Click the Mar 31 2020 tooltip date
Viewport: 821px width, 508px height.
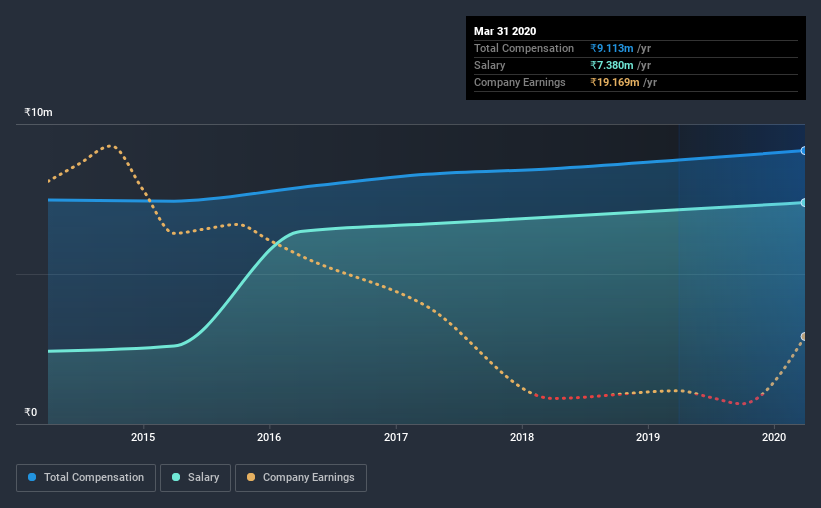coord(505,31)
